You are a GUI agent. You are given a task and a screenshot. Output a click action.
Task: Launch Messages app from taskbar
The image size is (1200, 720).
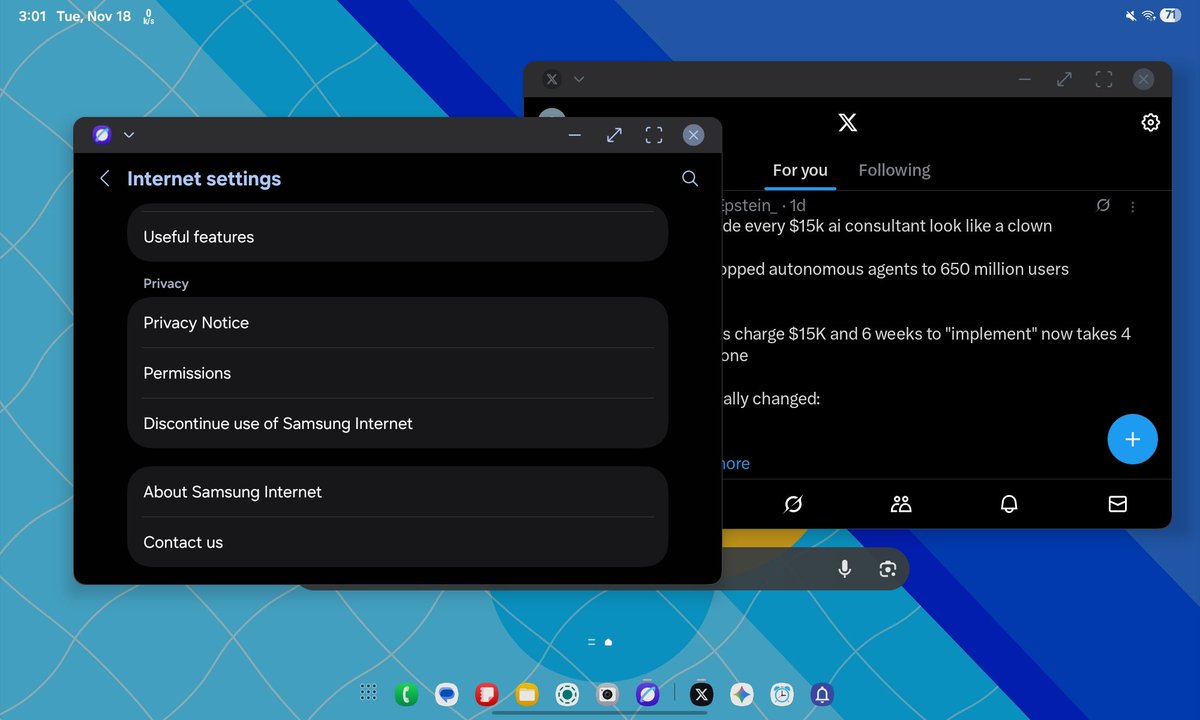click(447, 694)
